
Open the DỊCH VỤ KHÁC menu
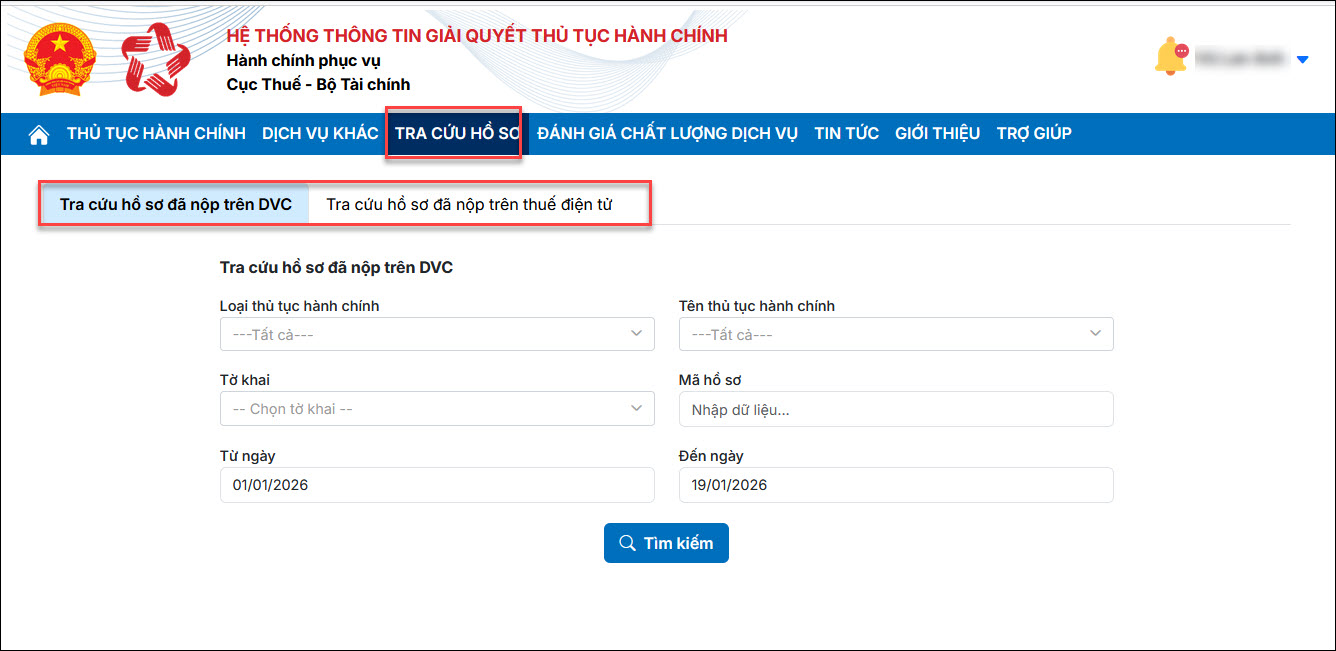[320, 134]
